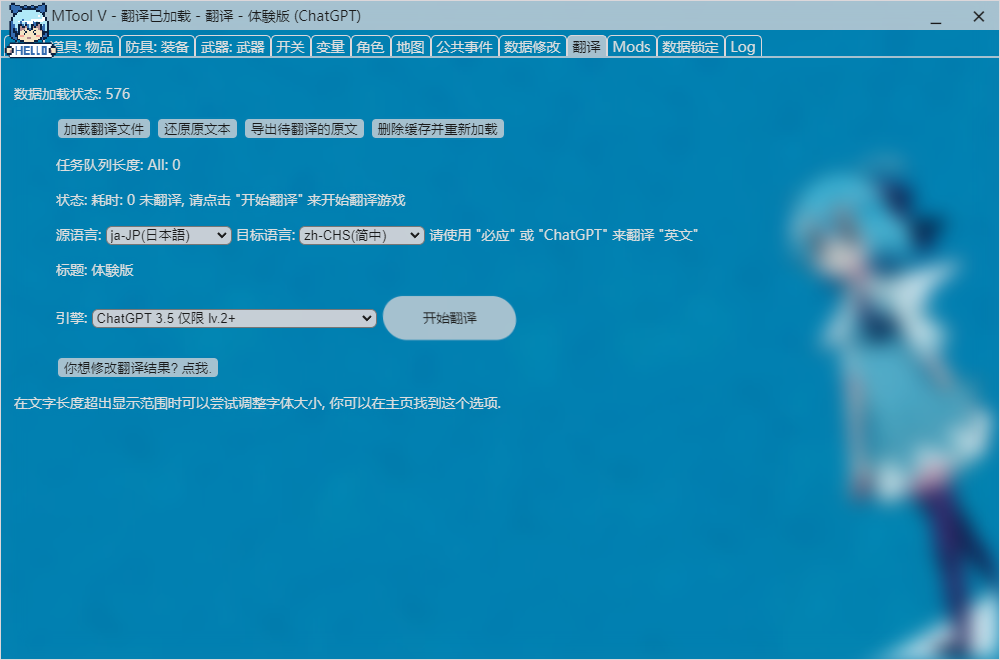This screenshot has width=1000, height=660.
Task: Select the 开关 tab
Action: pos(290,47)
